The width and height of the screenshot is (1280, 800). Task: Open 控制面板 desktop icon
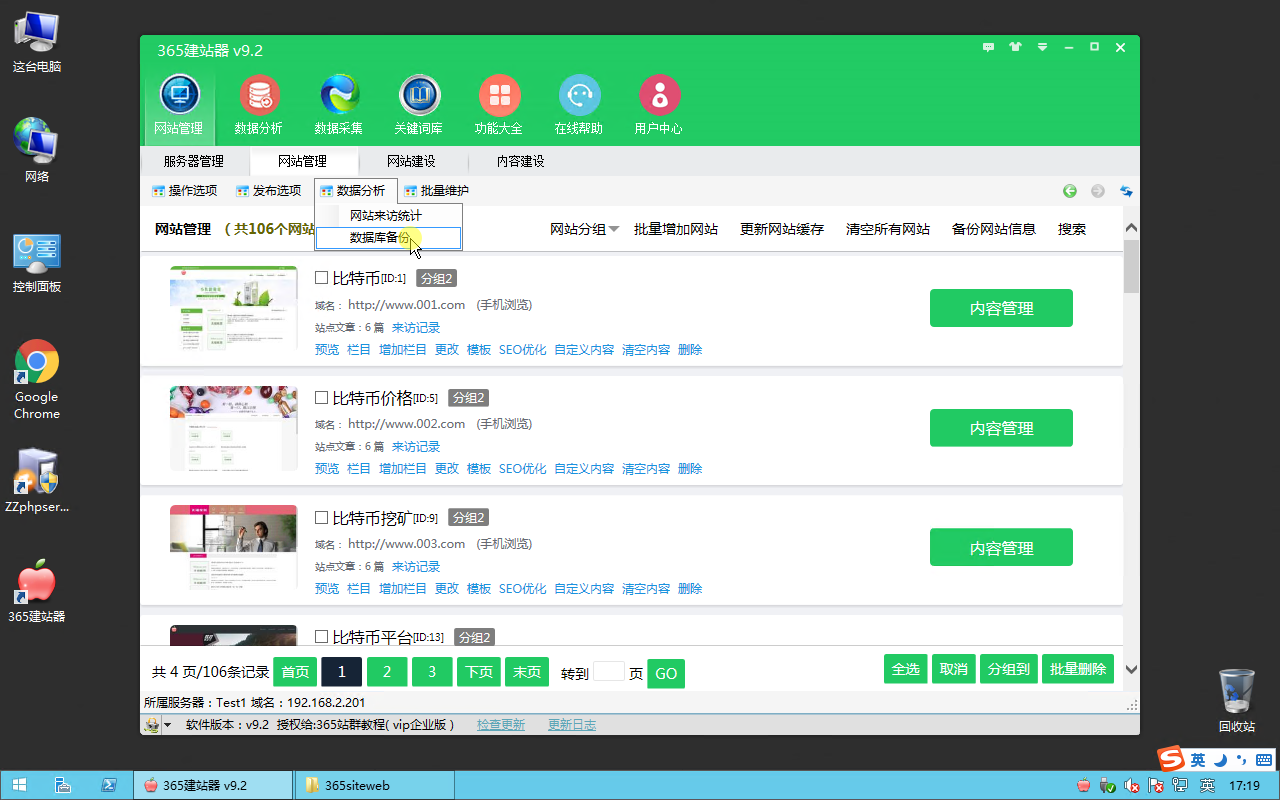tap(37, 262)
